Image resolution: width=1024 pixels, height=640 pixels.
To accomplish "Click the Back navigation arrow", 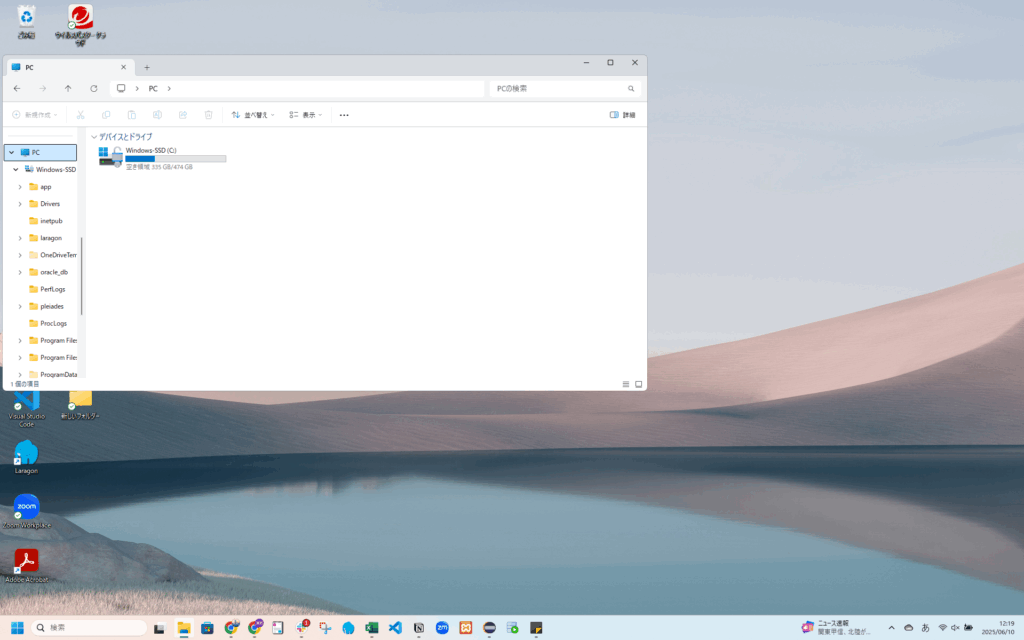I will (16, 88).
